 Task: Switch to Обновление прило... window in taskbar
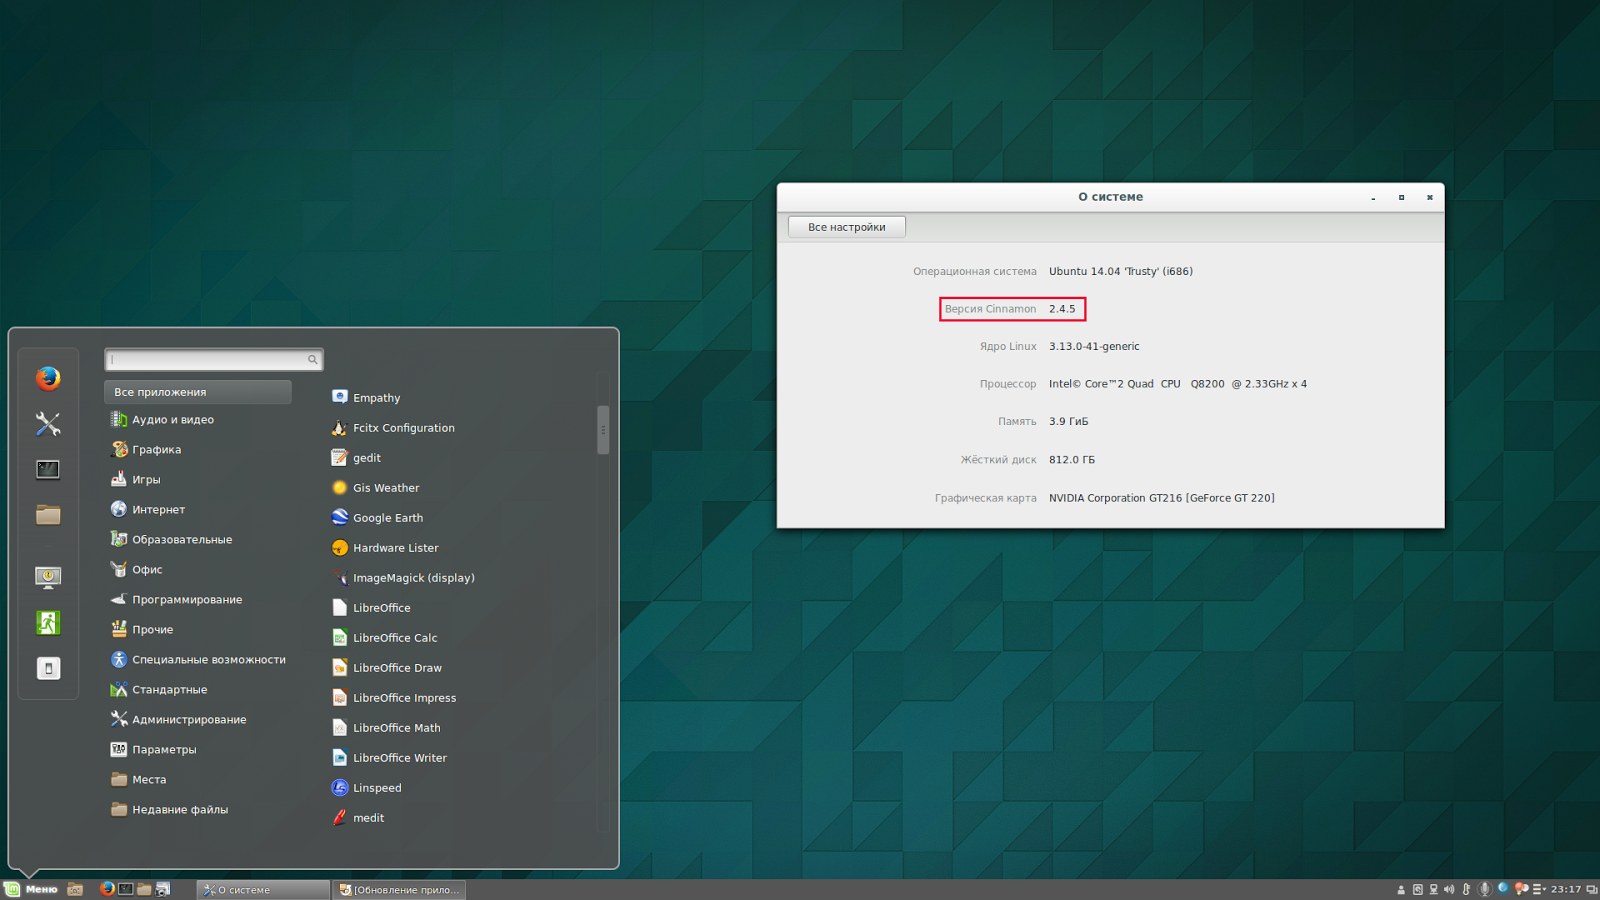click(400, 889)
